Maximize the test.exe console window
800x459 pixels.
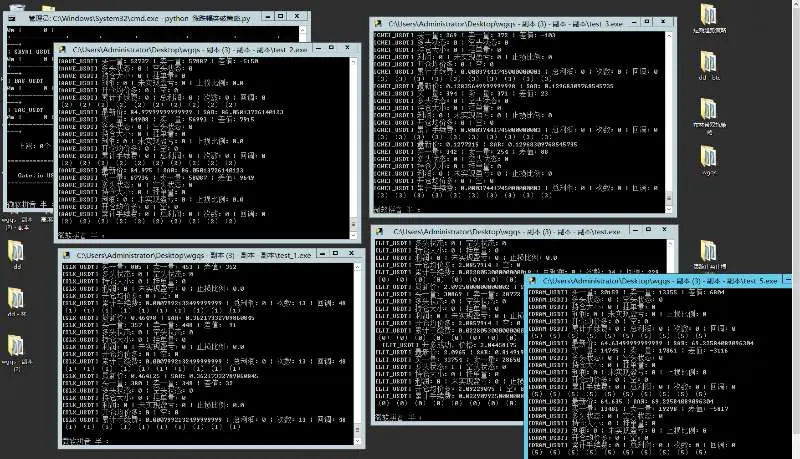tap(648, 230)
